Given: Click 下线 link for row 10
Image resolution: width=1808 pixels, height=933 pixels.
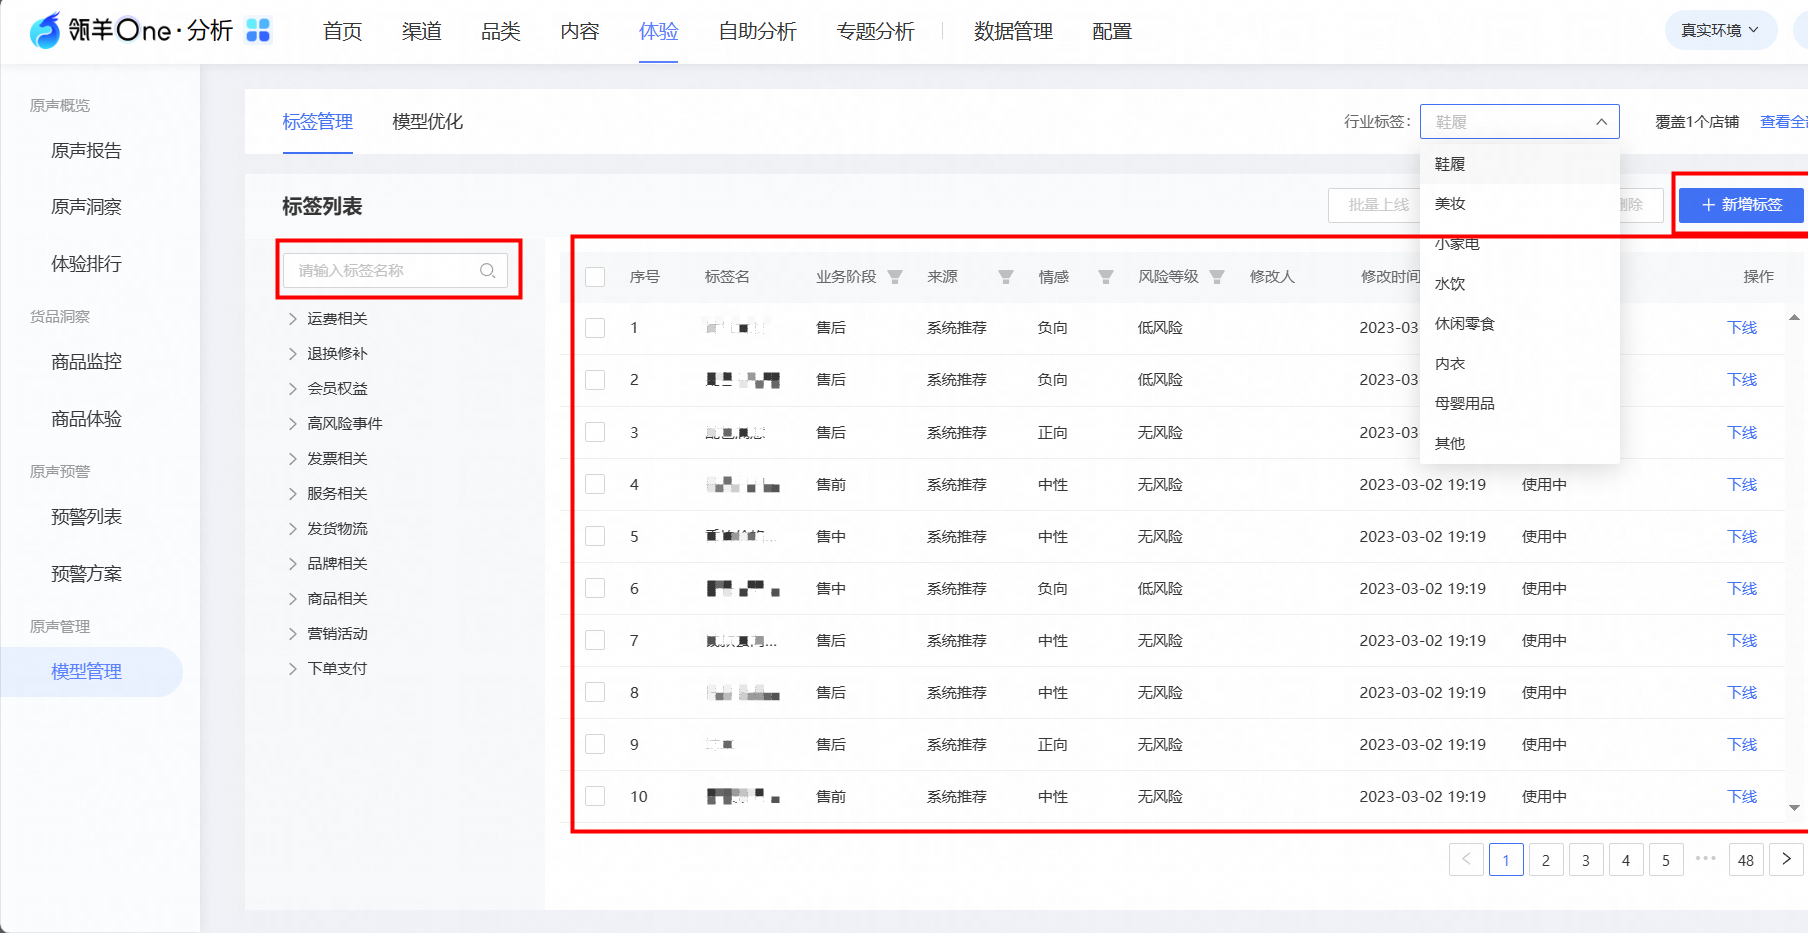Looking at the screenshot, I should pos(1742,796).
